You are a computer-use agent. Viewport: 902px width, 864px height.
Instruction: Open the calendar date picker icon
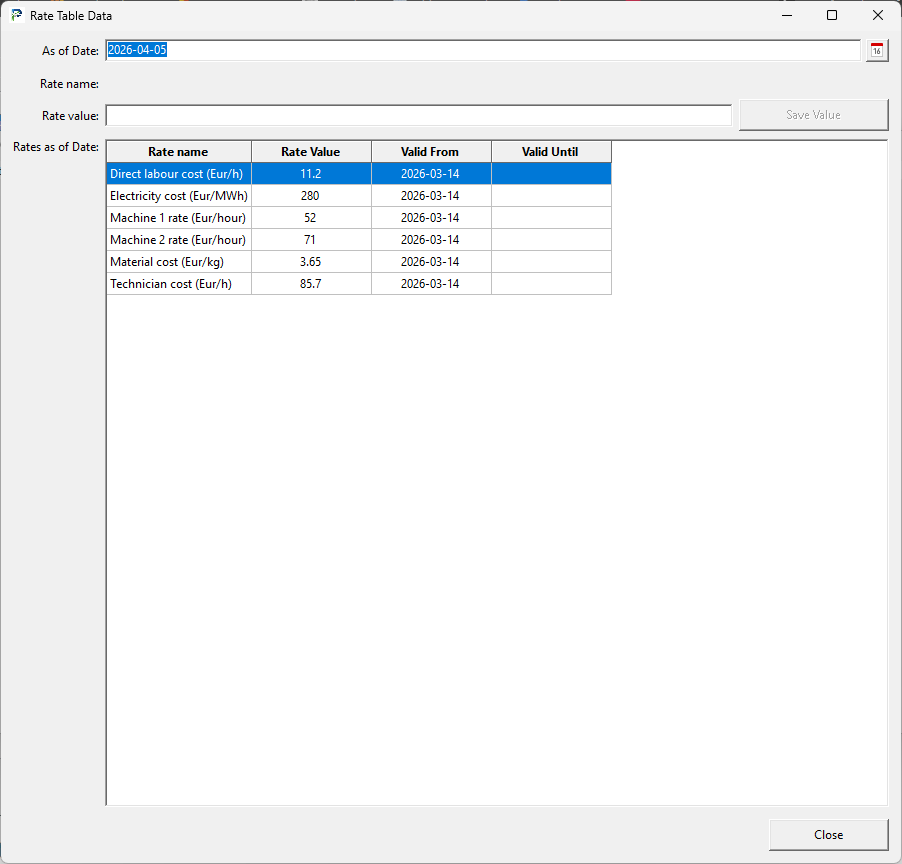coord(877,51)
